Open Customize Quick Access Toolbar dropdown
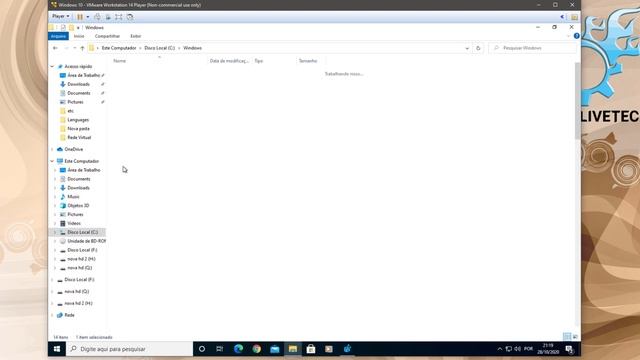Image resolution: width=640 pixels, height=360 pixels. coord(78,28)
